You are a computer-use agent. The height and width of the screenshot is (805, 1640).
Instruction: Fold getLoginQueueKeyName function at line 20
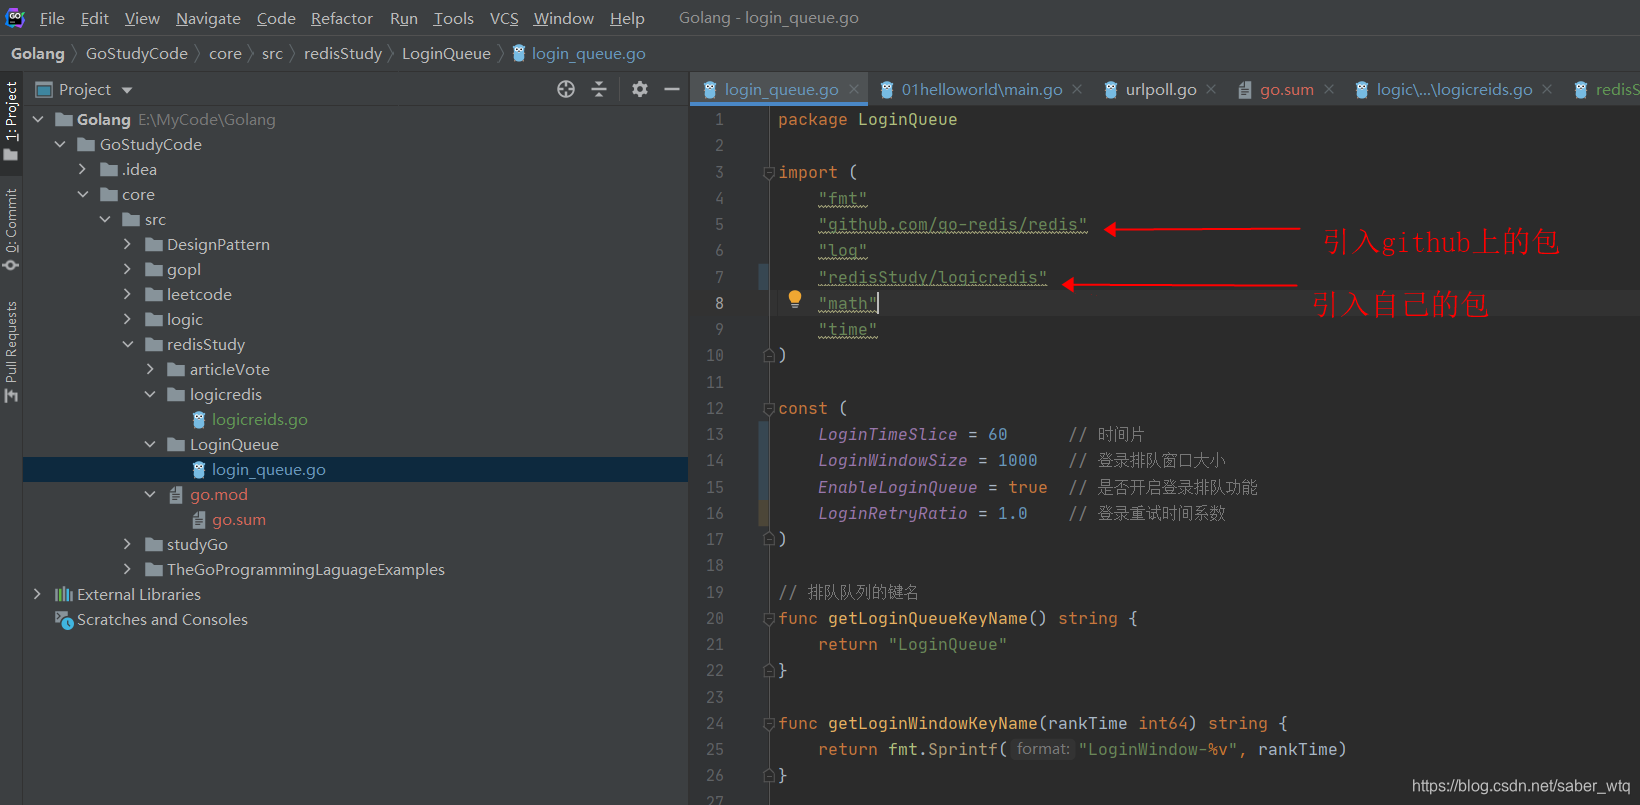click(x=769, y=618)
